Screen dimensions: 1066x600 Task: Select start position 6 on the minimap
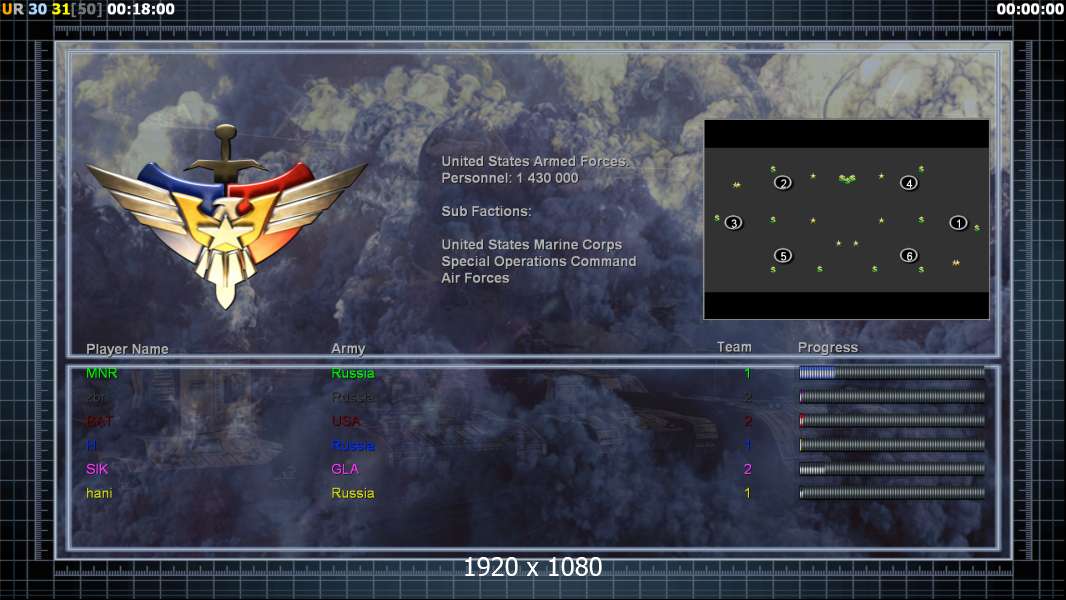pos(909,255)
